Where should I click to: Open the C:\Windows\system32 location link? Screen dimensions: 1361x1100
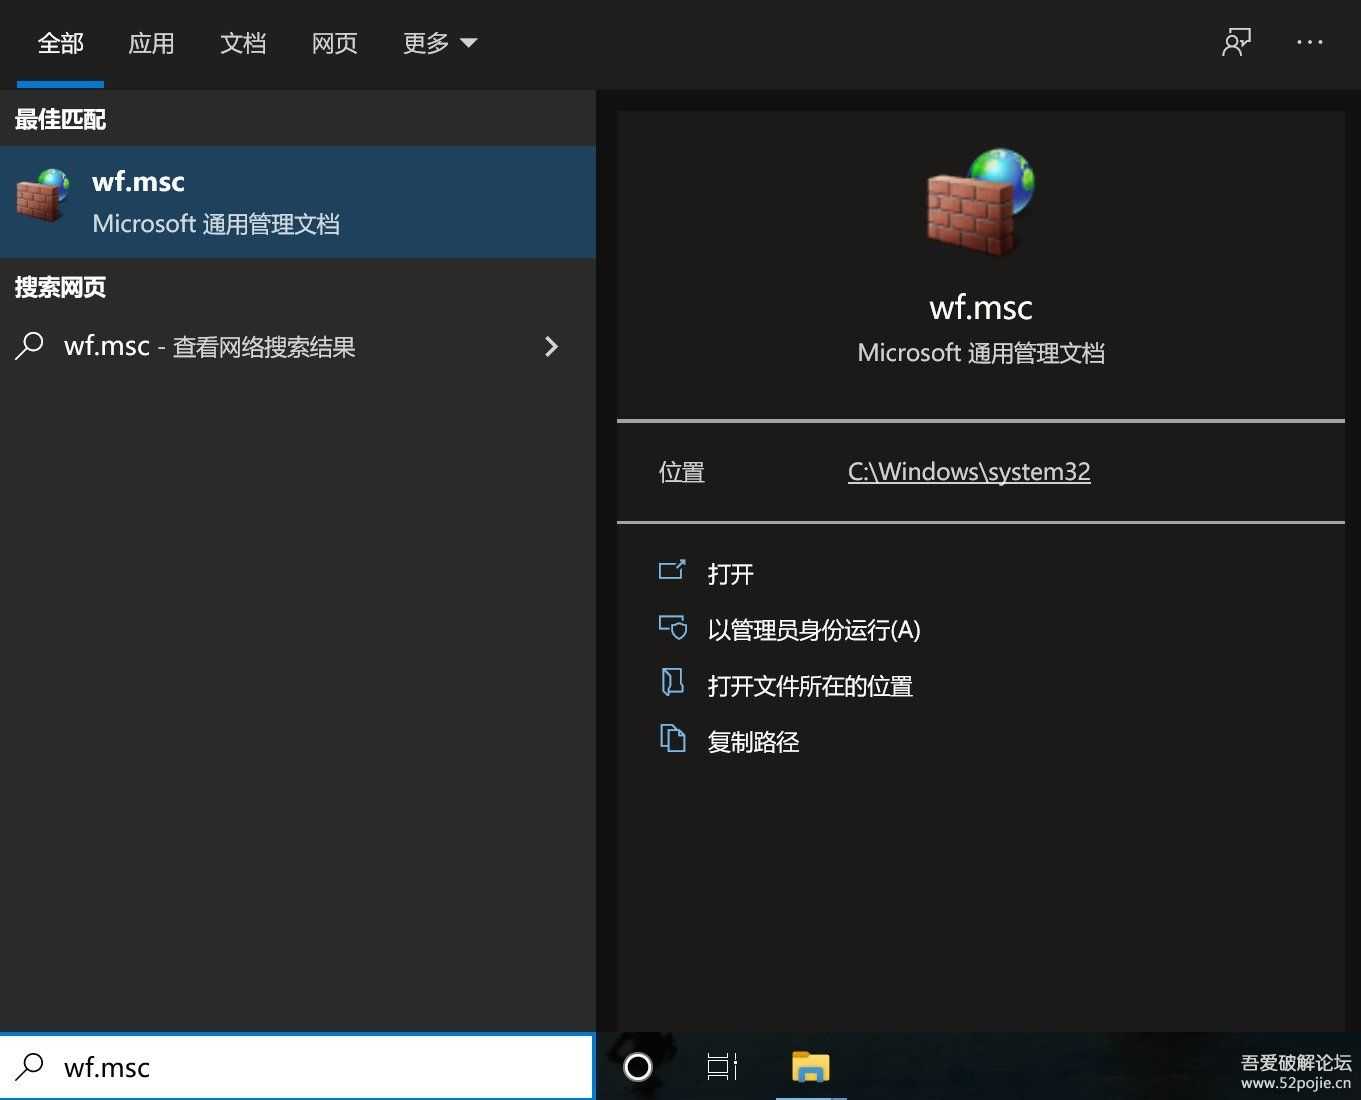click(x=968, y=471)
